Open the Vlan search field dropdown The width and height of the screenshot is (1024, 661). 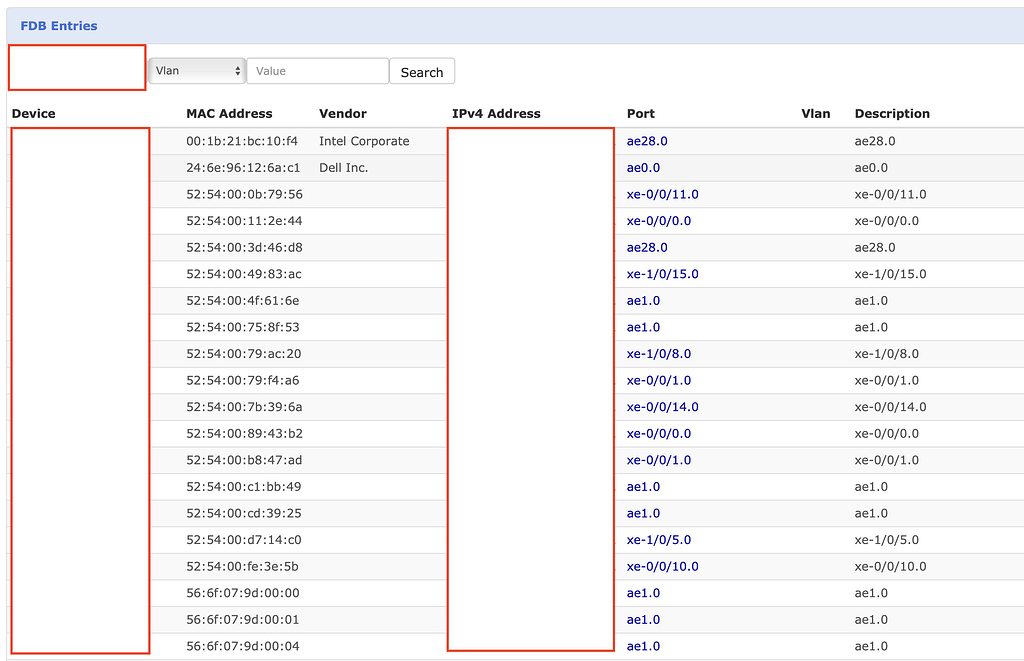click(x=196, y=71)
